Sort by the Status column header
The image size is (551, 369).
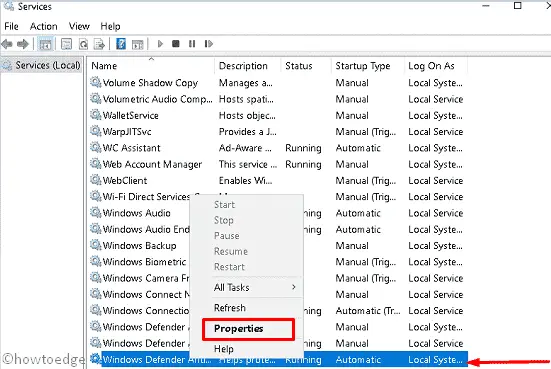pos(306,66)
